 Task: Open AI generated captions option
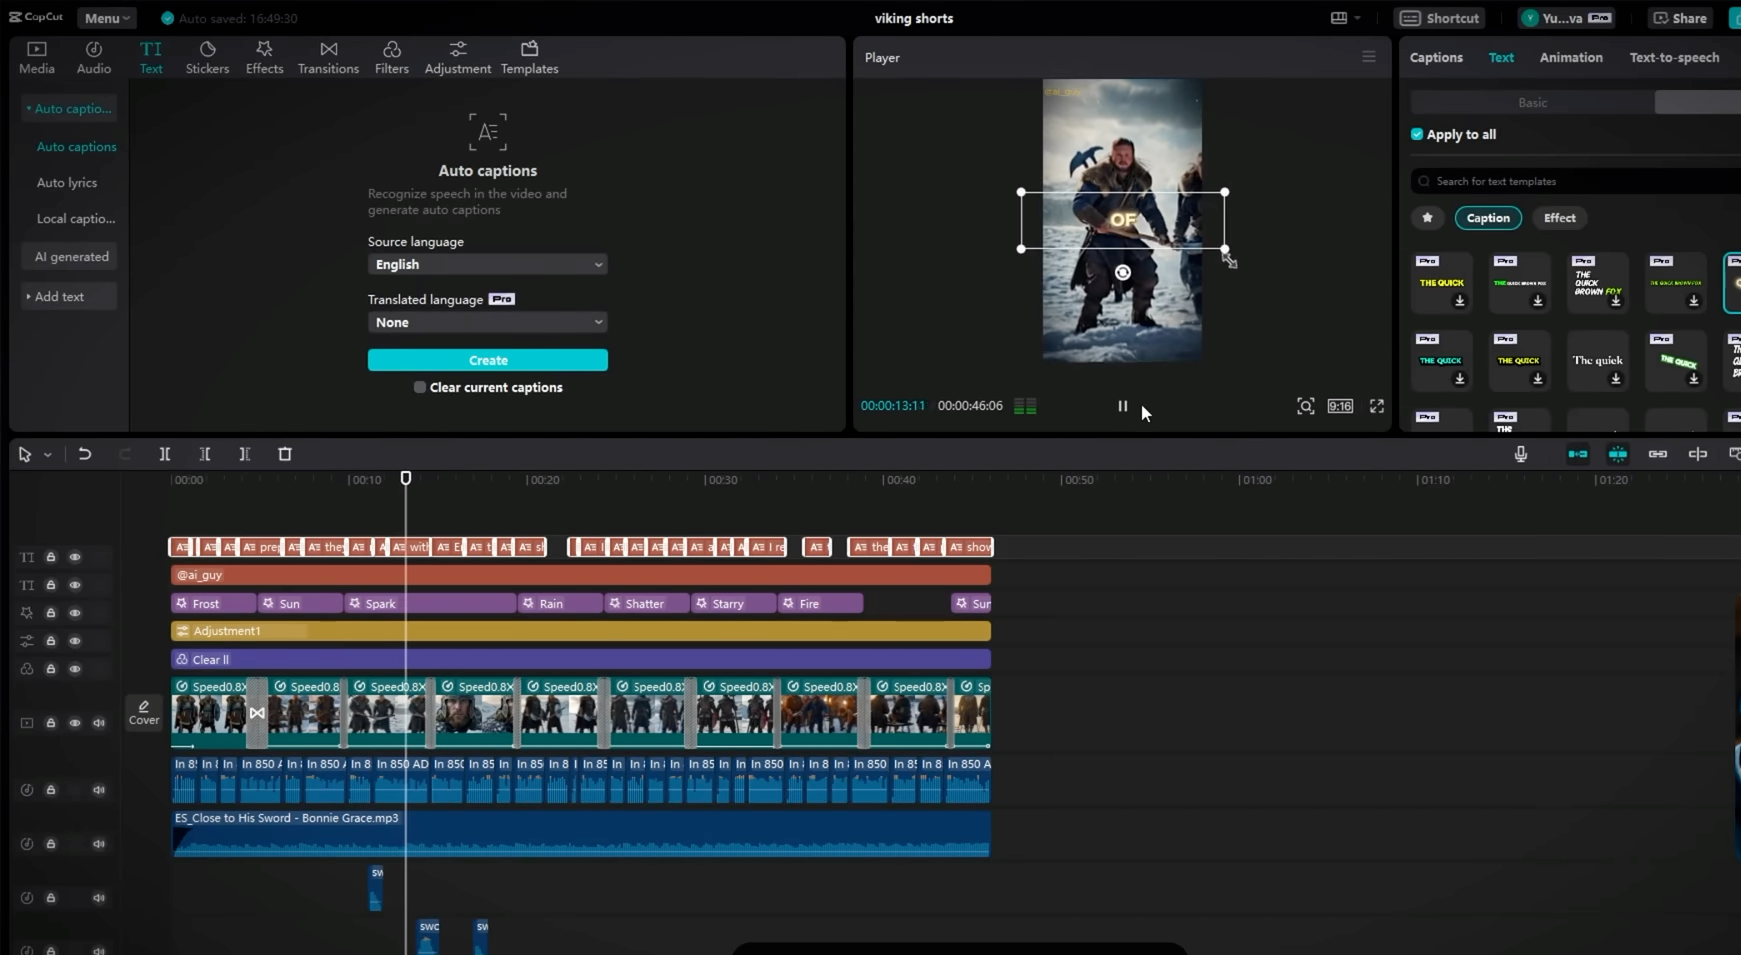pos(71,257)
